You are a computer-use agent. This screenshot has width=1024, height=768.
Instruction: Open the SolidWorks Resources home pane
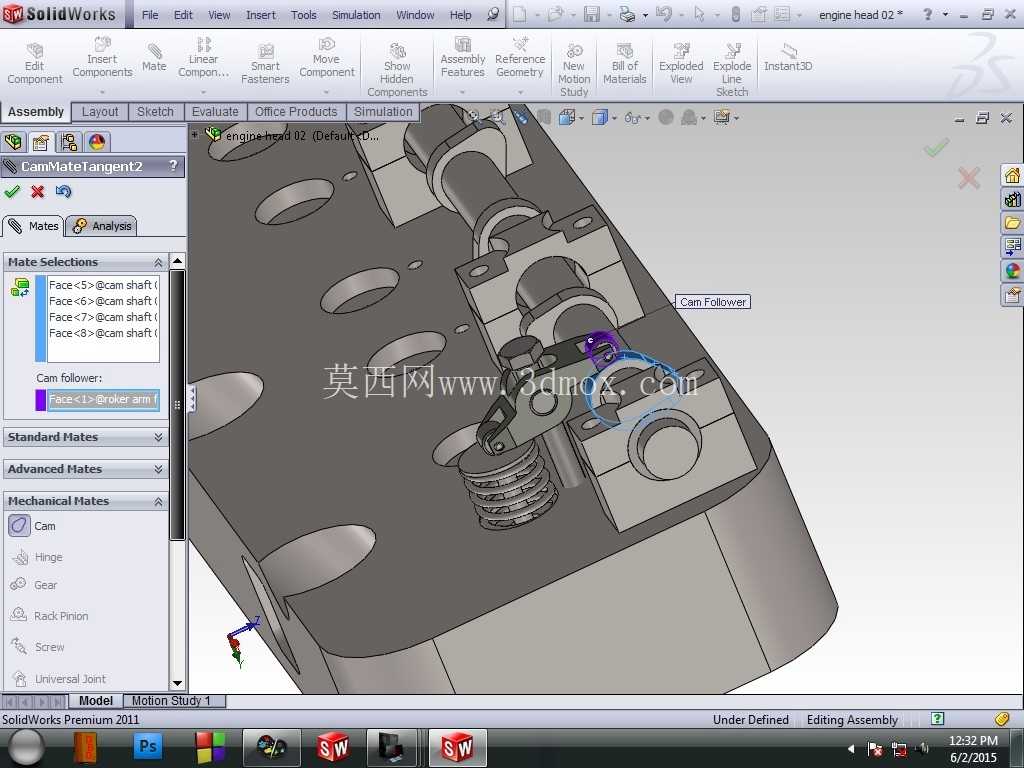[x=1012, y=175]
